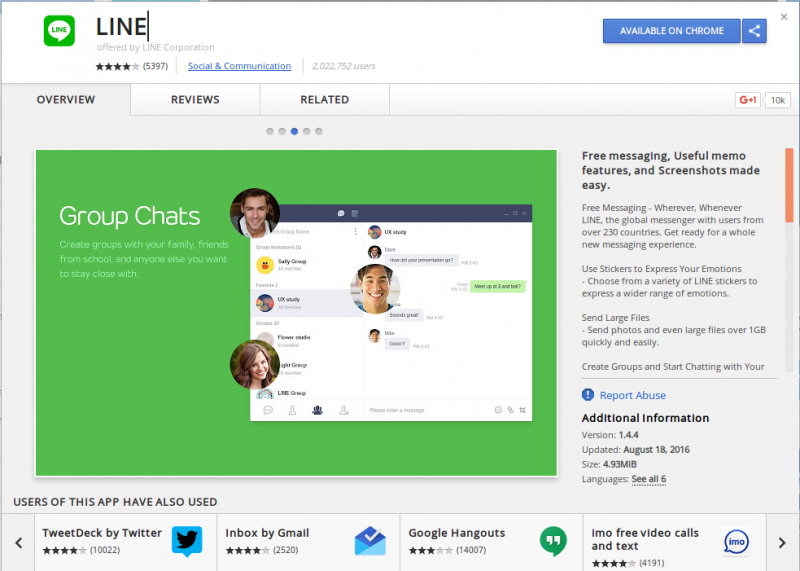
Task: Open Google Hangouts quote icon
Action: [553, 541]
